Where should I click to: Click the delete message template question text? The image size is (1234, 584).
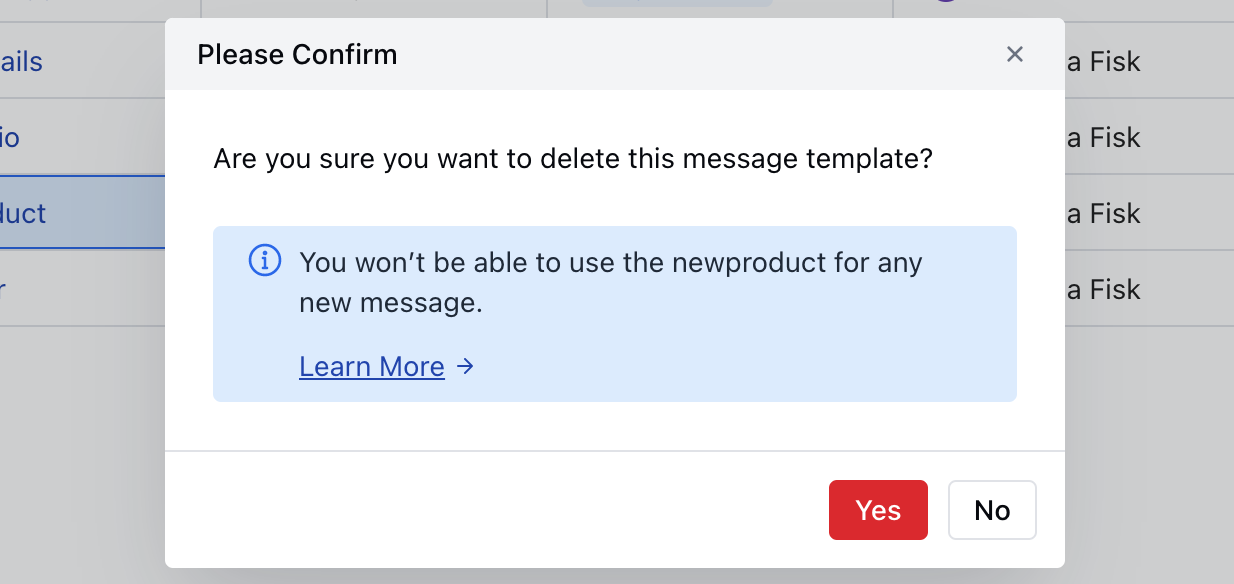pos(573,158)
